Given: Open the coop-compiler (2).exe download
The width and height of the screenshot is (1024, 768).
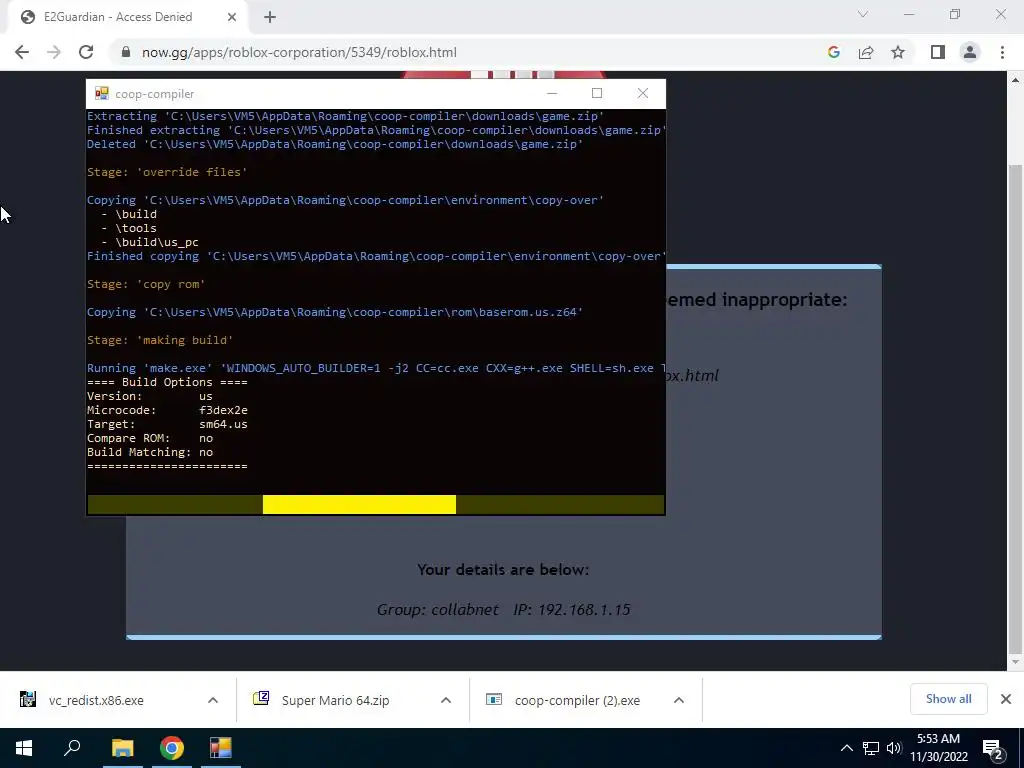Looking at the screenshot, I should 577,700.
